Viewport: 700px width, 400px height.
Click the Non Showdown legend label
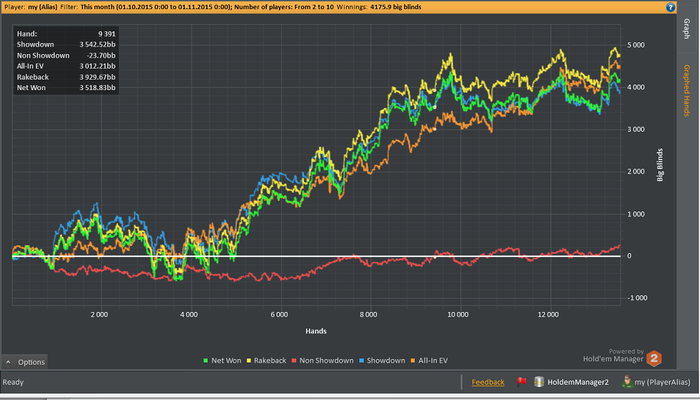point(326,361)
